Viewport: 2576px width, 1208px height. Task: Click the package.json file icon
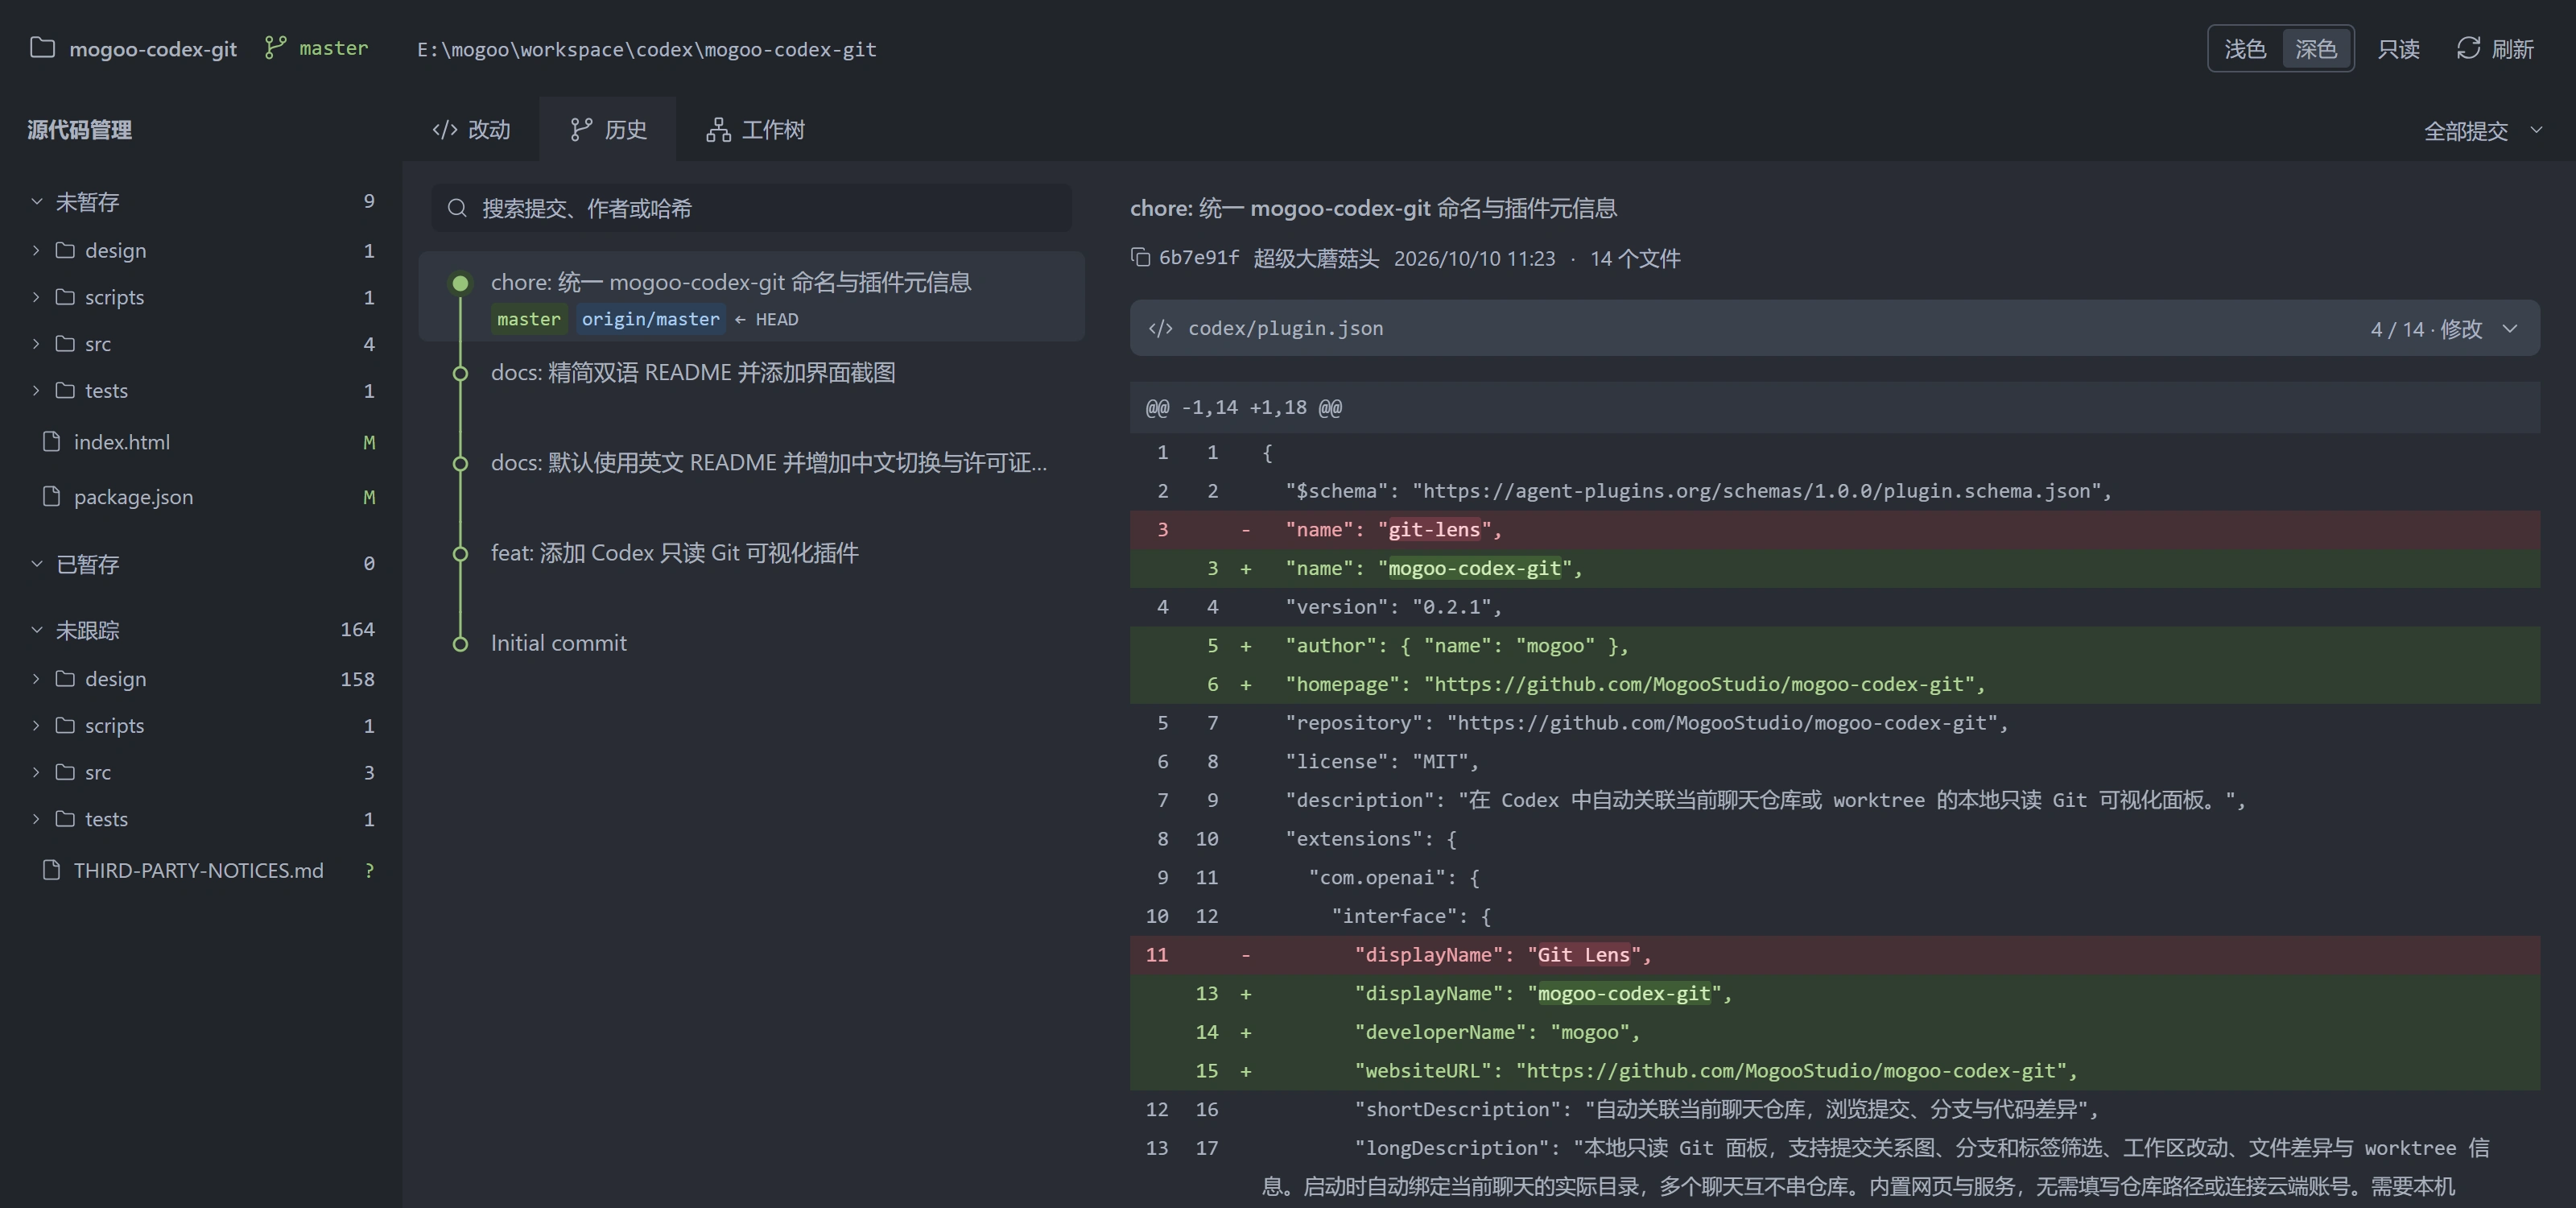tap(52, 496)
